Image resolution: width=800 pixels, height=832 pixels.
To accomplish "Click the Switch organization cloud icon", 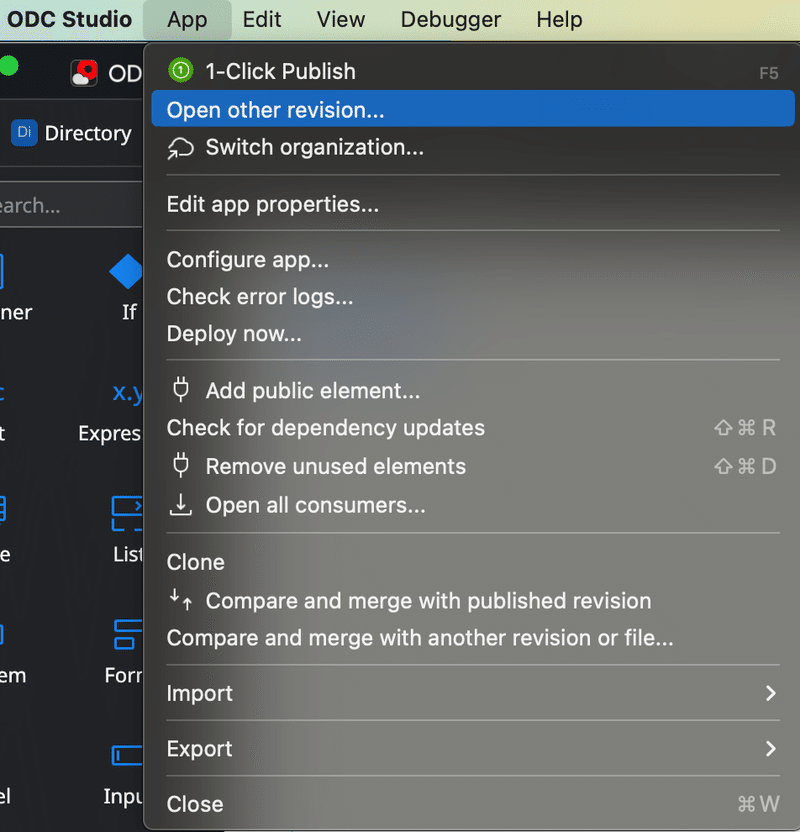I will (180, 148).
